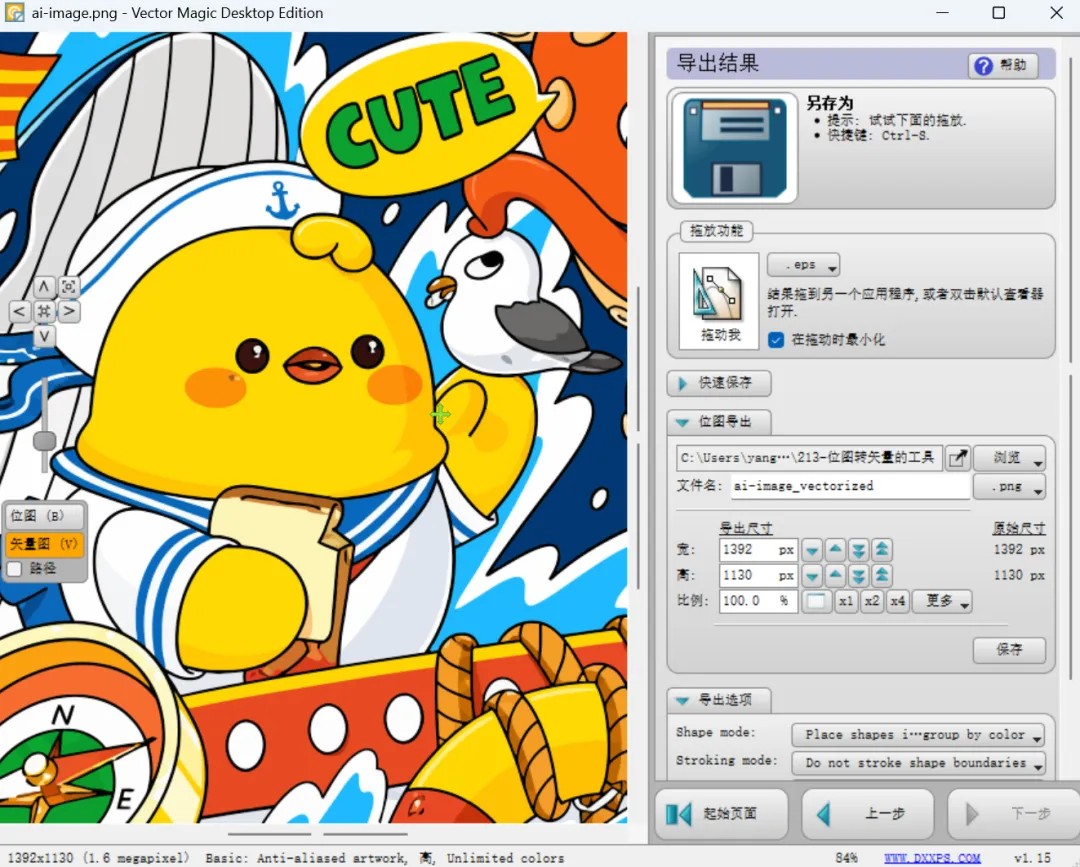The image size is (1080, 867).
Task: Pan the preview up with the arrow
Action: pyautogui.click(x=44, y=286)
